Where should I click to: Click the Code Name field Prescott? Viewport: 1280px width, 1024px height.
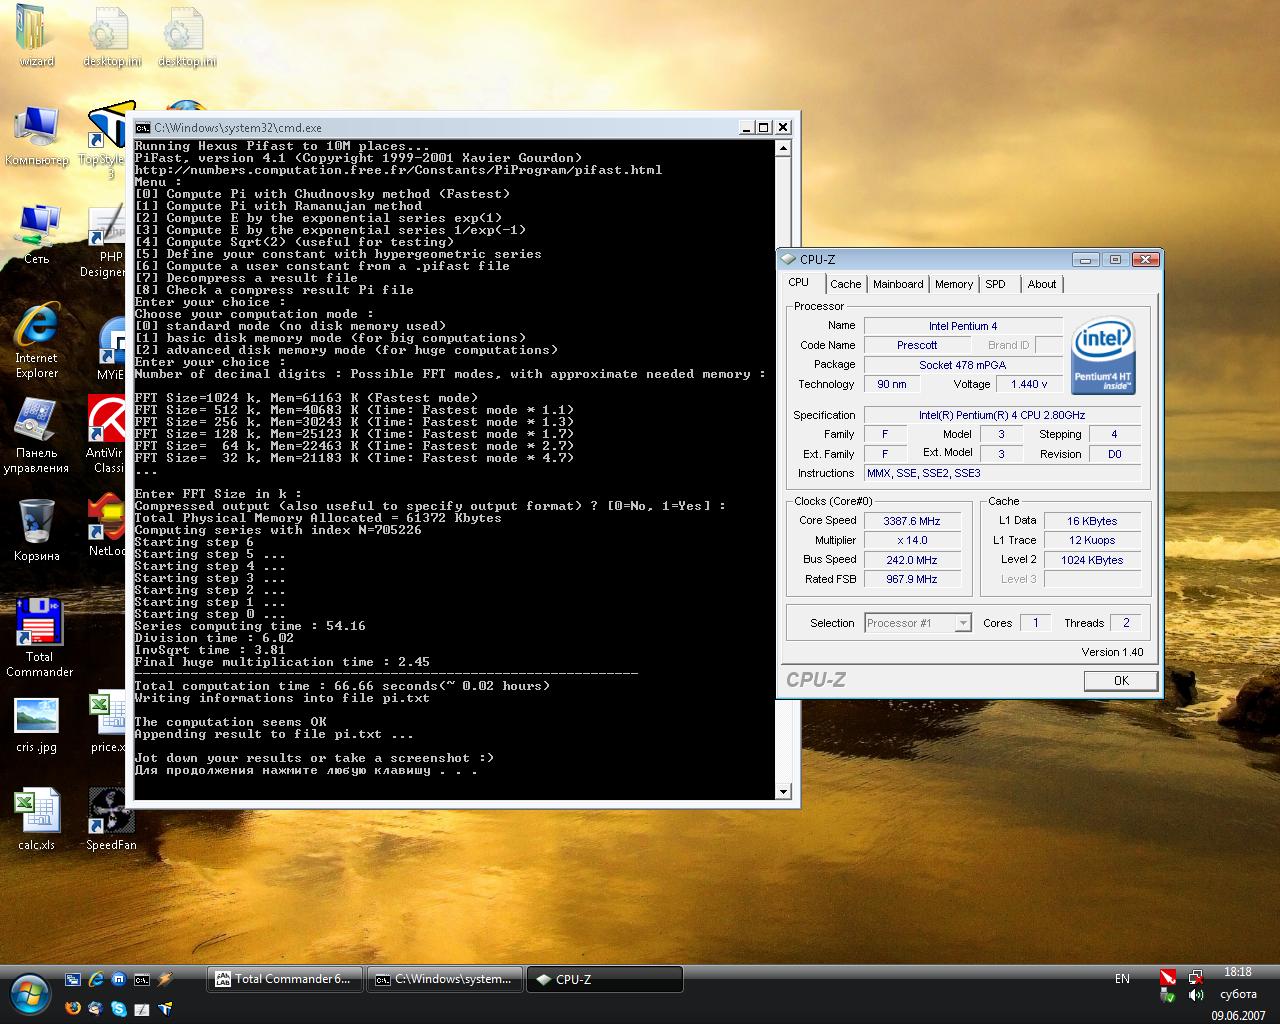click(916, 345)
